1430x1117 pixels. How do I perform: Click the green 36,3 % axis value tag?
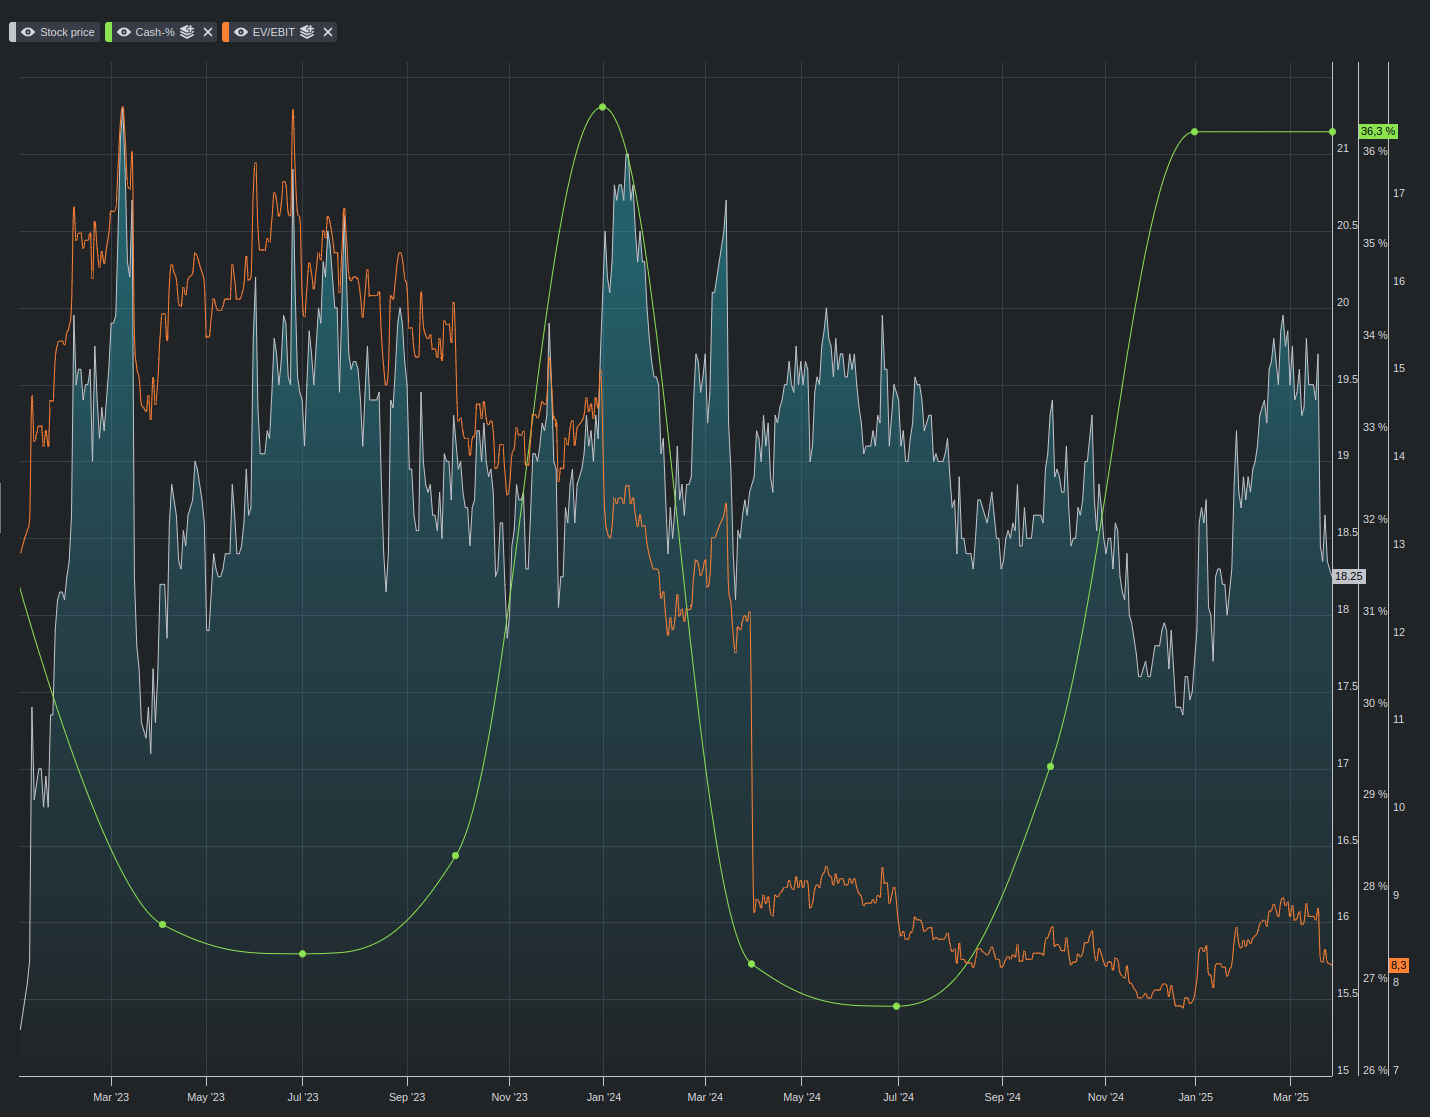1378,132
